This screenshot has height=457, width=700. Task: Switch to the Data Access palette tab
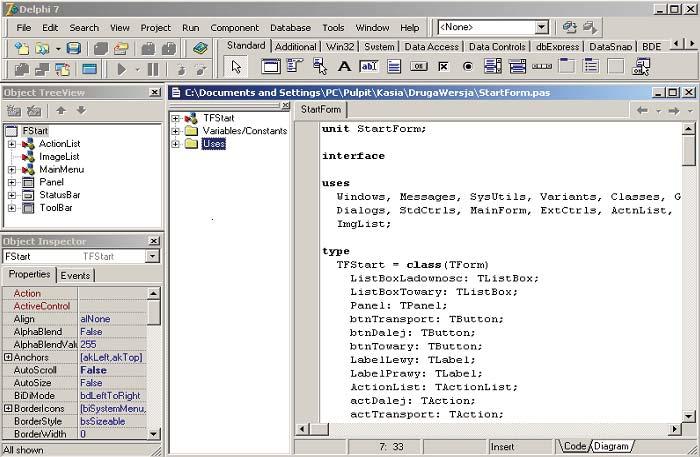click(x=431, y=46)
